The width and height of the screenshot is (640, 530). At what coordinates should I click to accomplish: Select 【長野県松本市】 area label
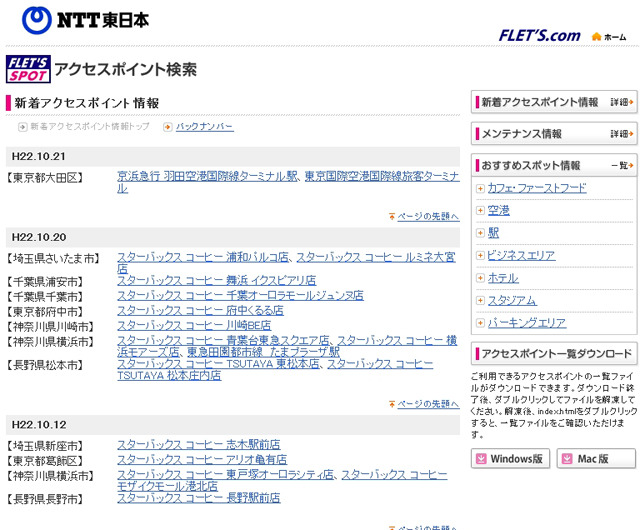click(x=45, y=365)
